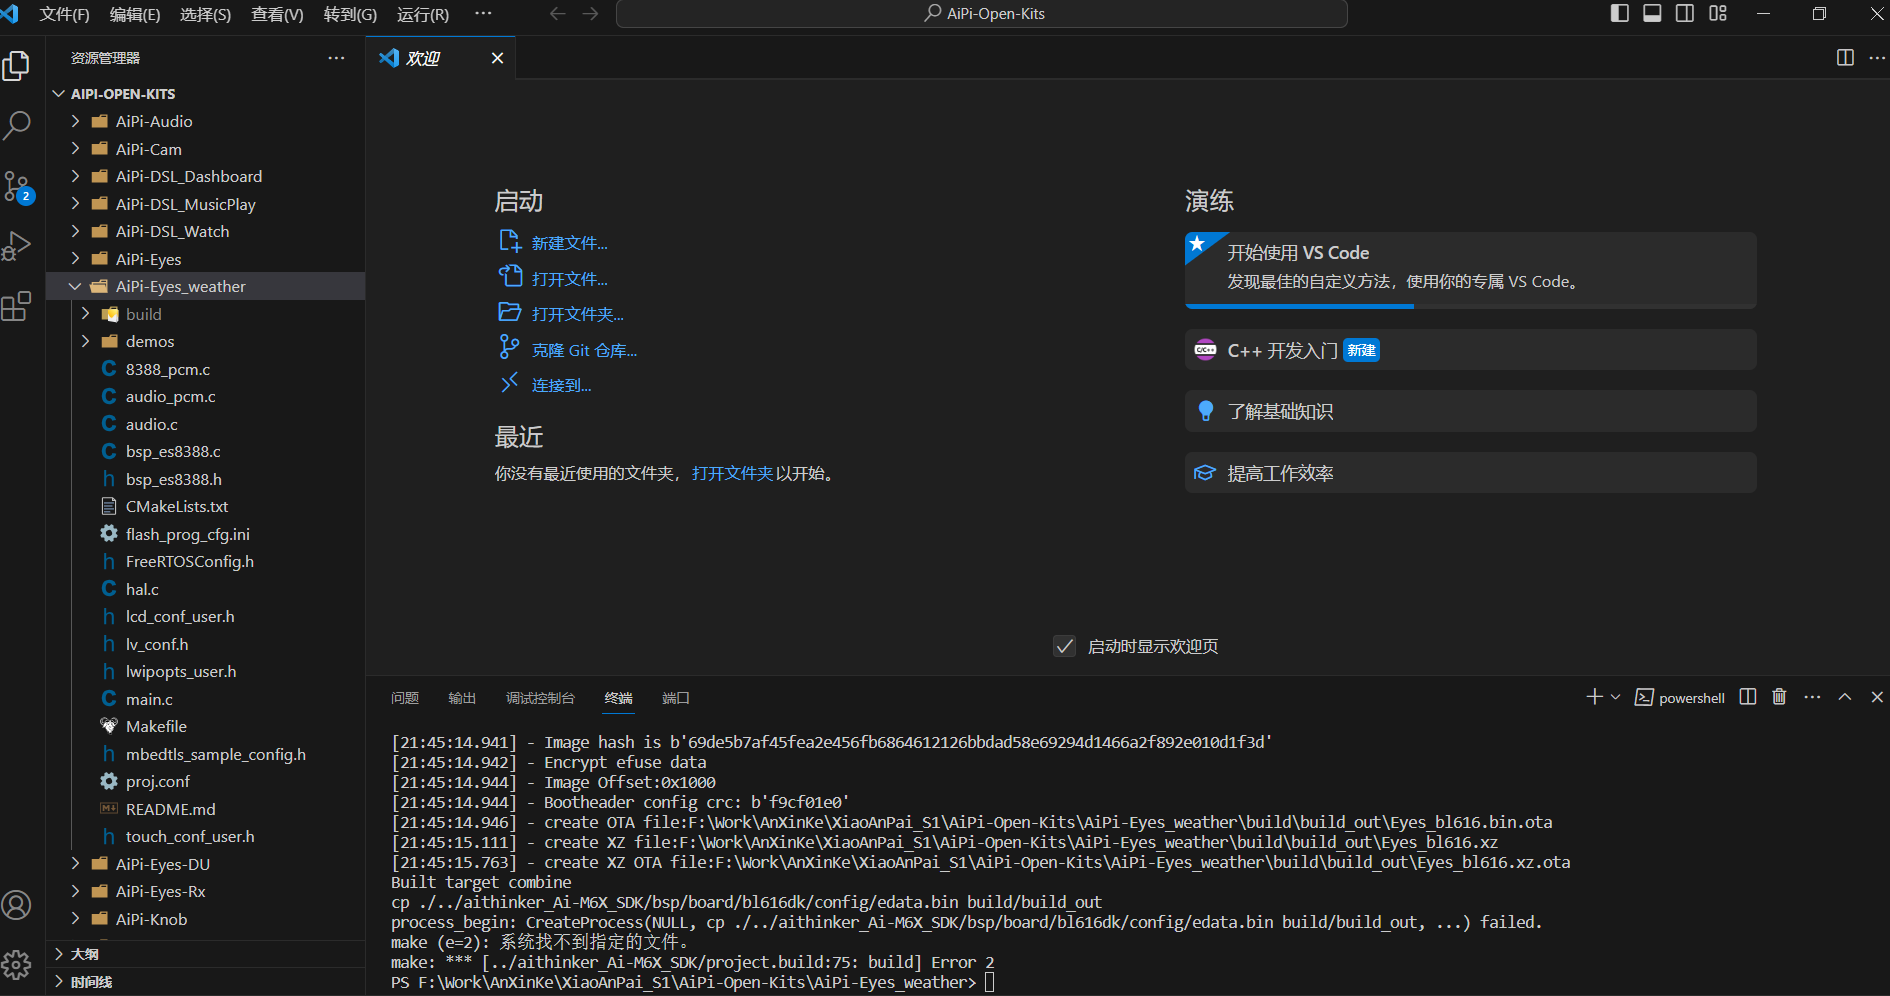Expand the AiPi-Knob folder
Viewport: 1890px width, 996px height.
tap(205, 919)
